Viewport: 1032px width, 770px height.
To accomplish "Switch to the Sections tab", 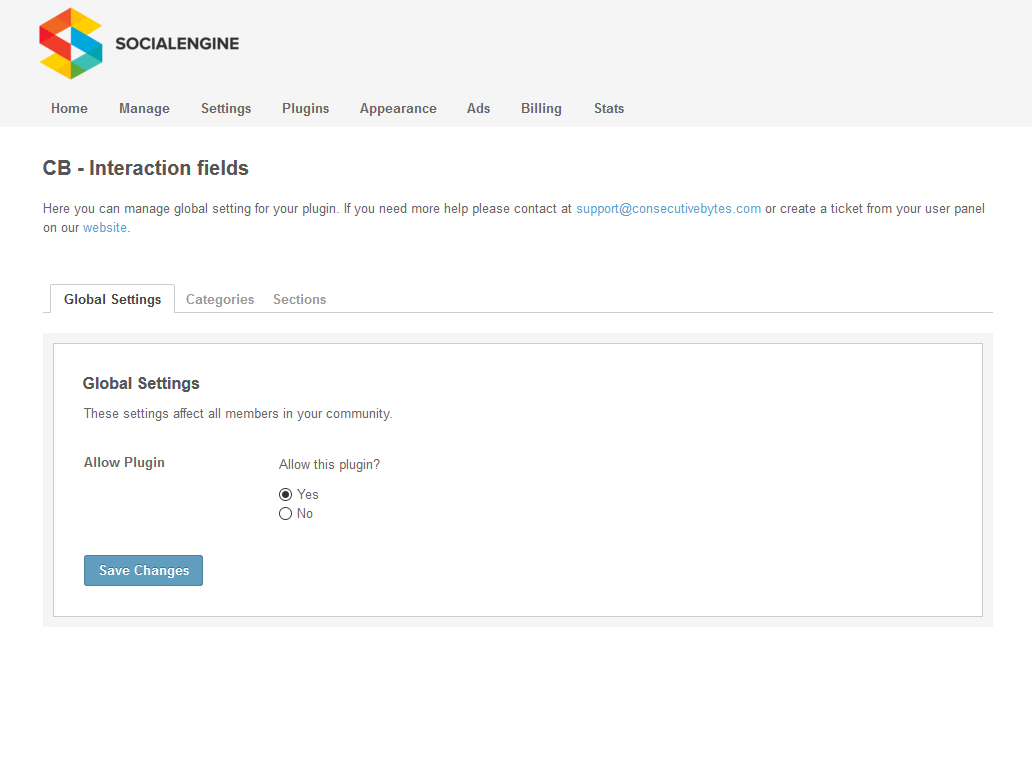I will point(299,299).
